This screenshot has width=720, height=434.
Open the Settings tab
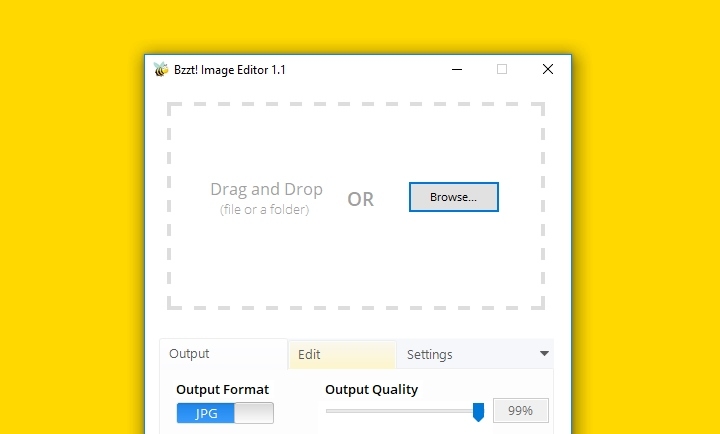[465, 355]
